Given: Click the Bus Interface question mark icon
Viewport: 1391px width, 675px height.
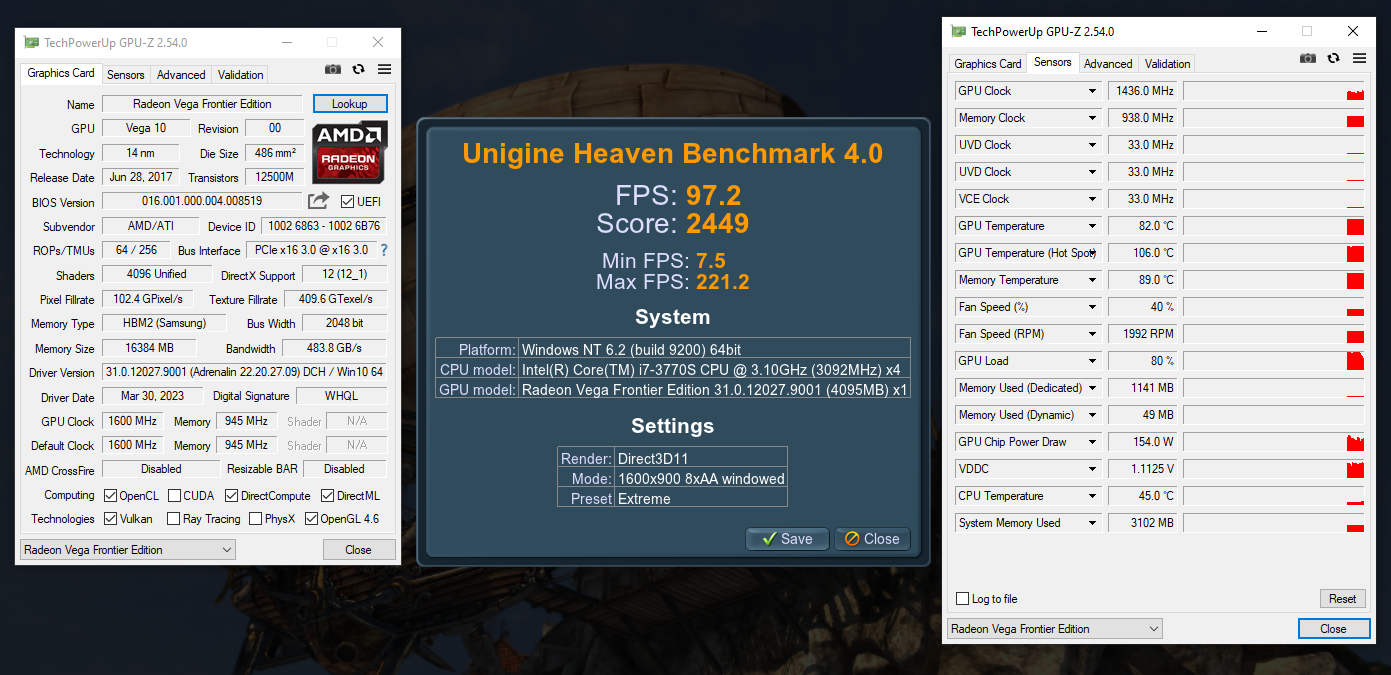Looking at the screenshot, I should [383, 250].
